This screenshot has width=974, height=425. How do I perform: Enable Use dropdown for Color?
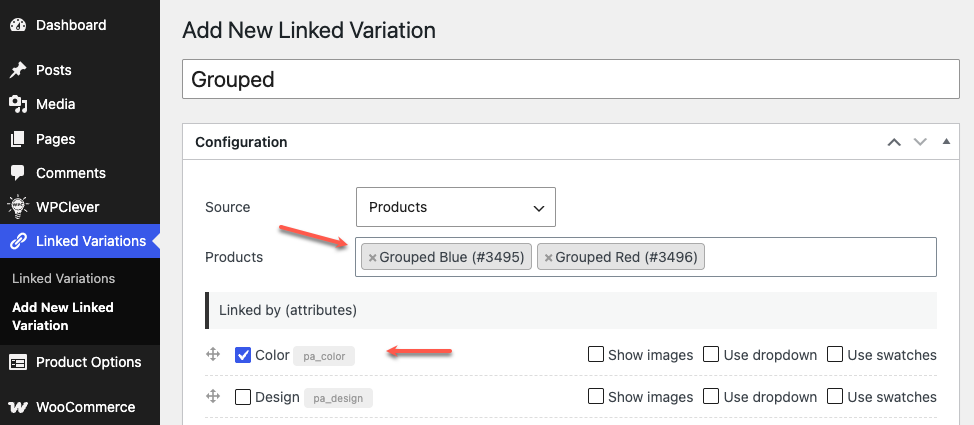point(711,355)
